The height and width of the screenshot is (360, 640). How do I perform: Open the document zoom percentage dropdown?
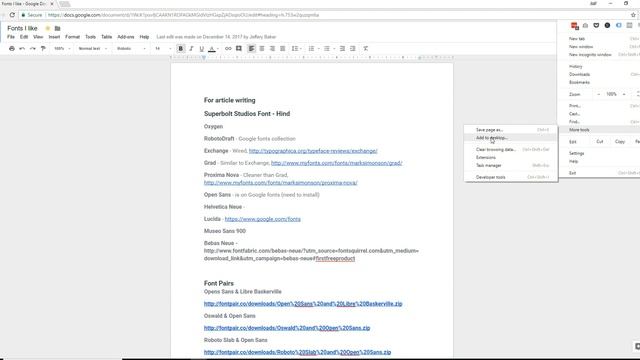pyautogui.click(x=62, y=49)
